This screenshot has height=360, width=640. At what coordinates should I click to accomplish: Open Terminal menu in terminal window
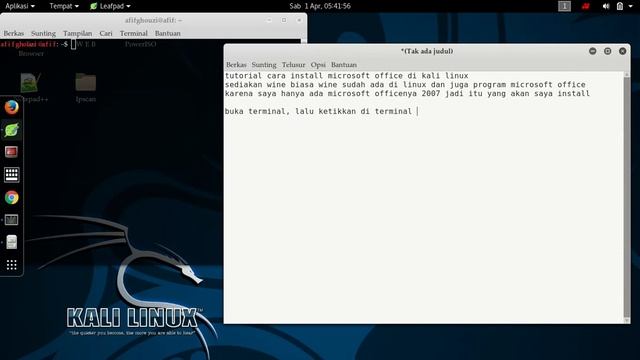(133, 33)
